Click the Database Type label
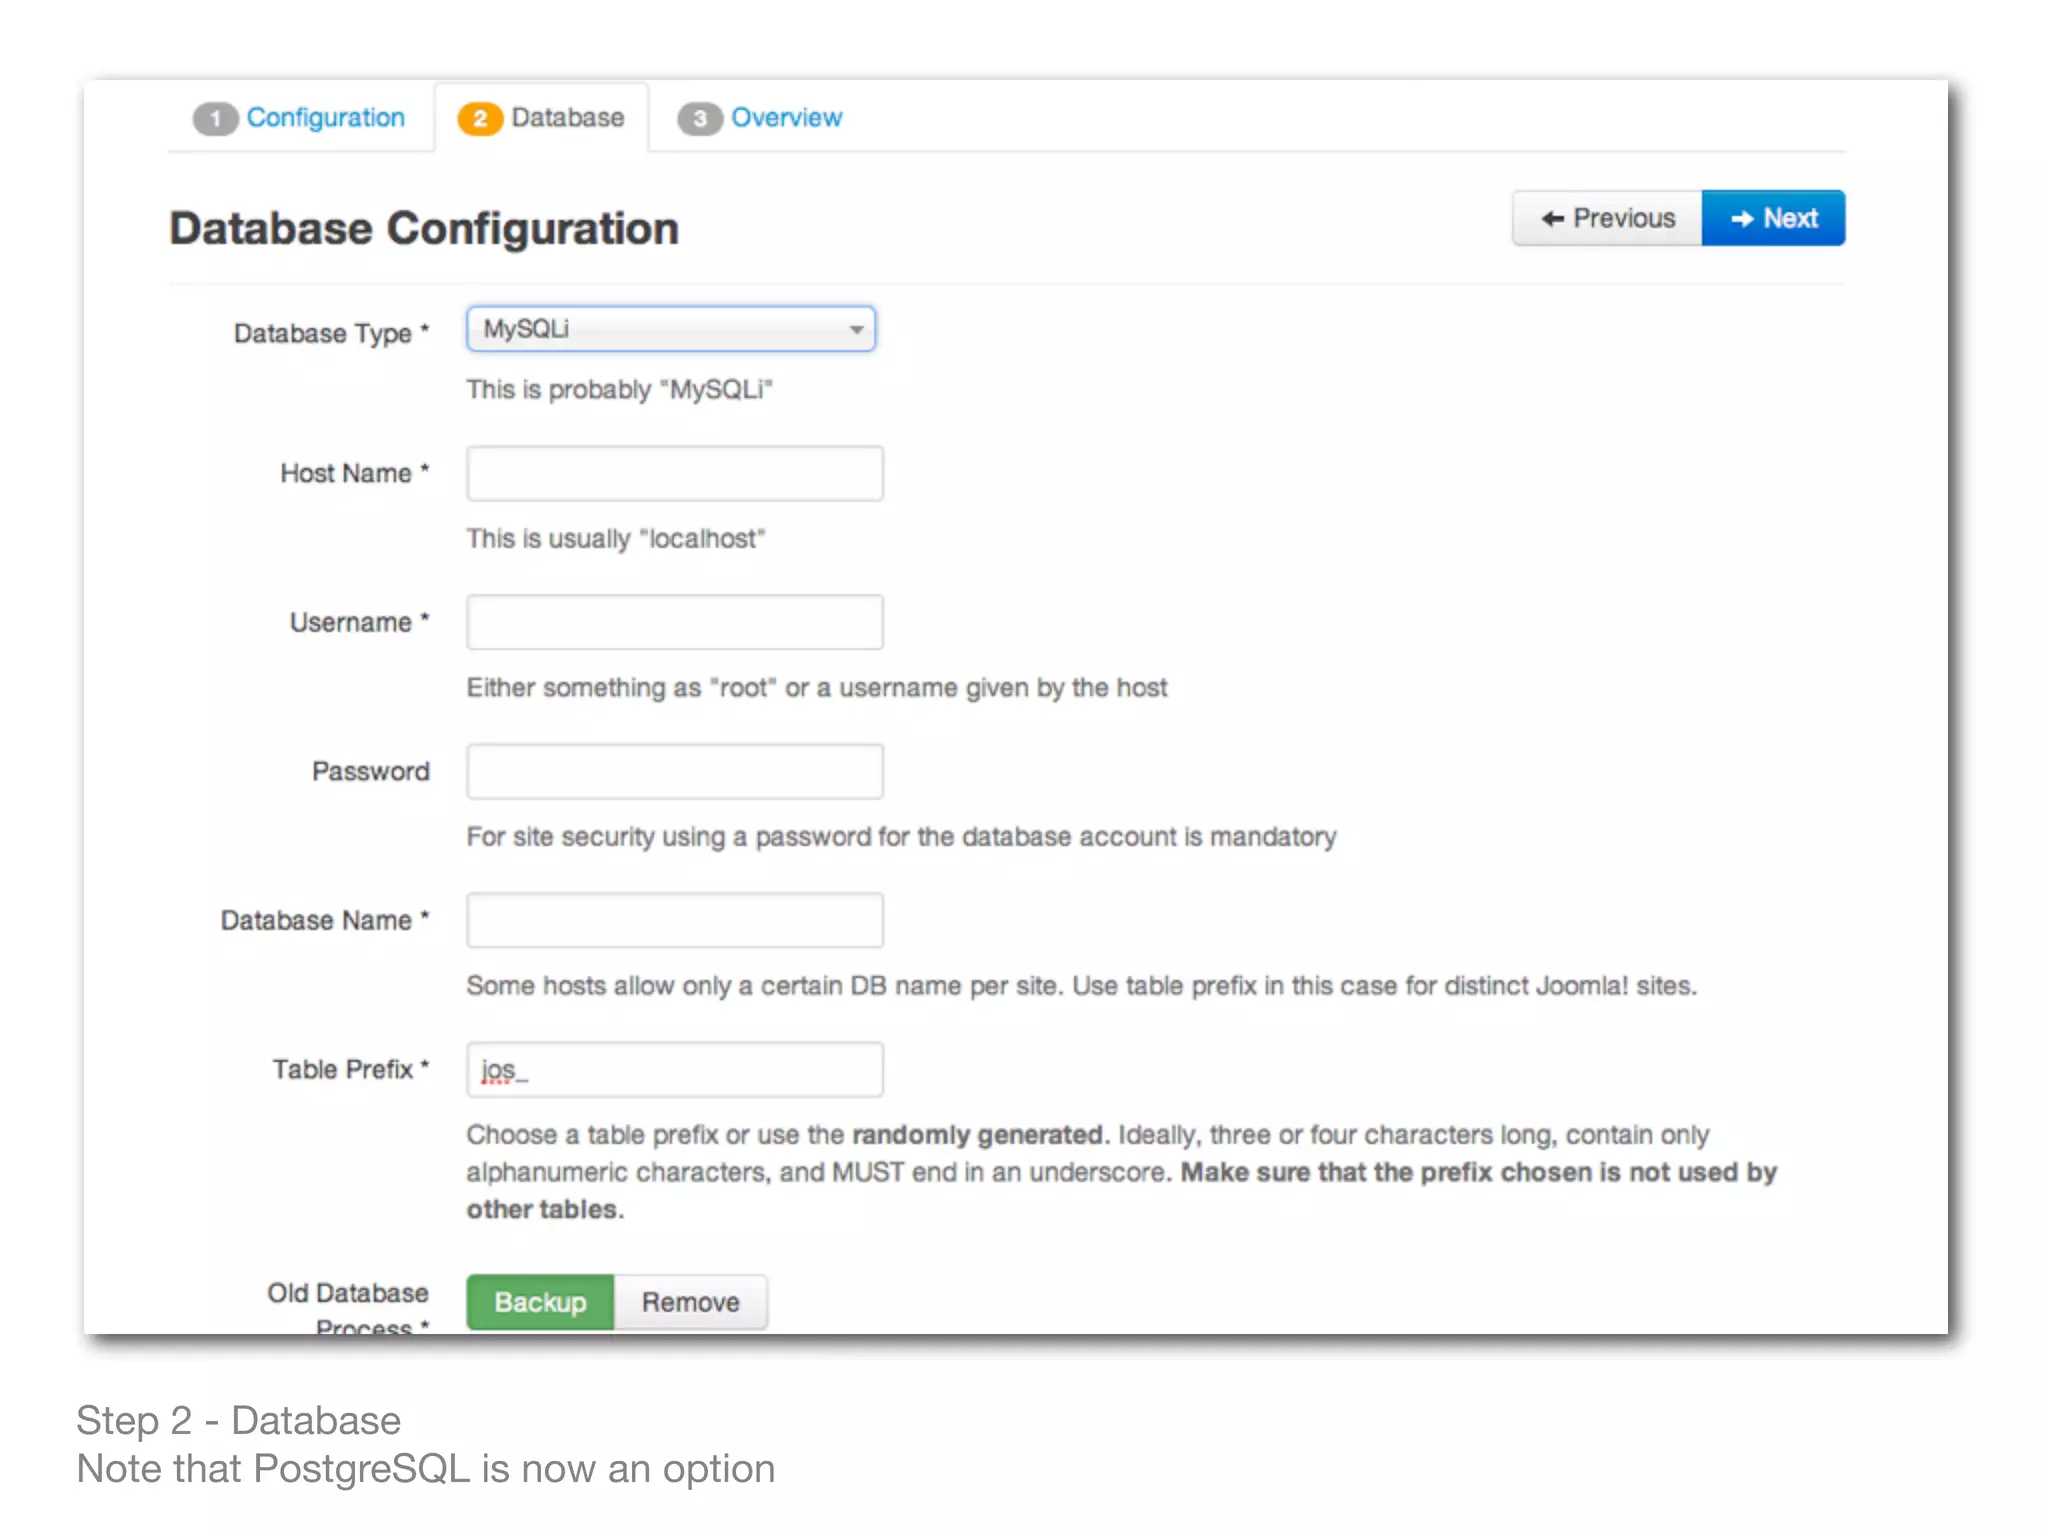The height and width of the screenshot is (1536, 2048). [x=331, y=333]
